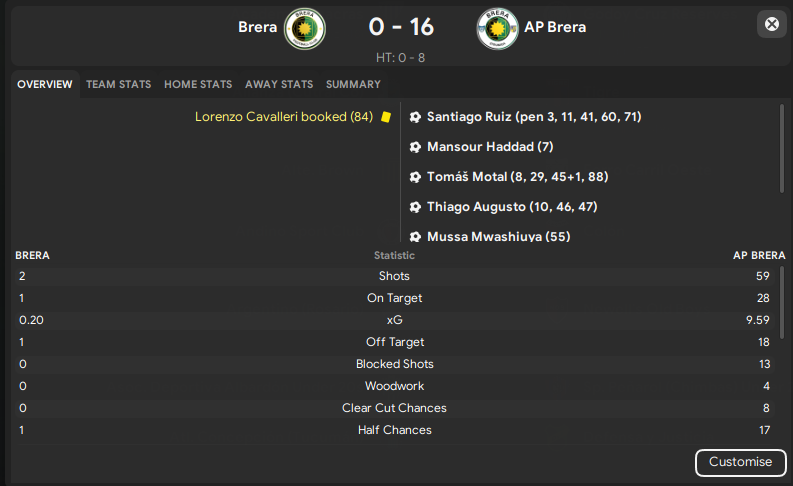
Task: Select the Away Stats tab
Action: [279, 84]
